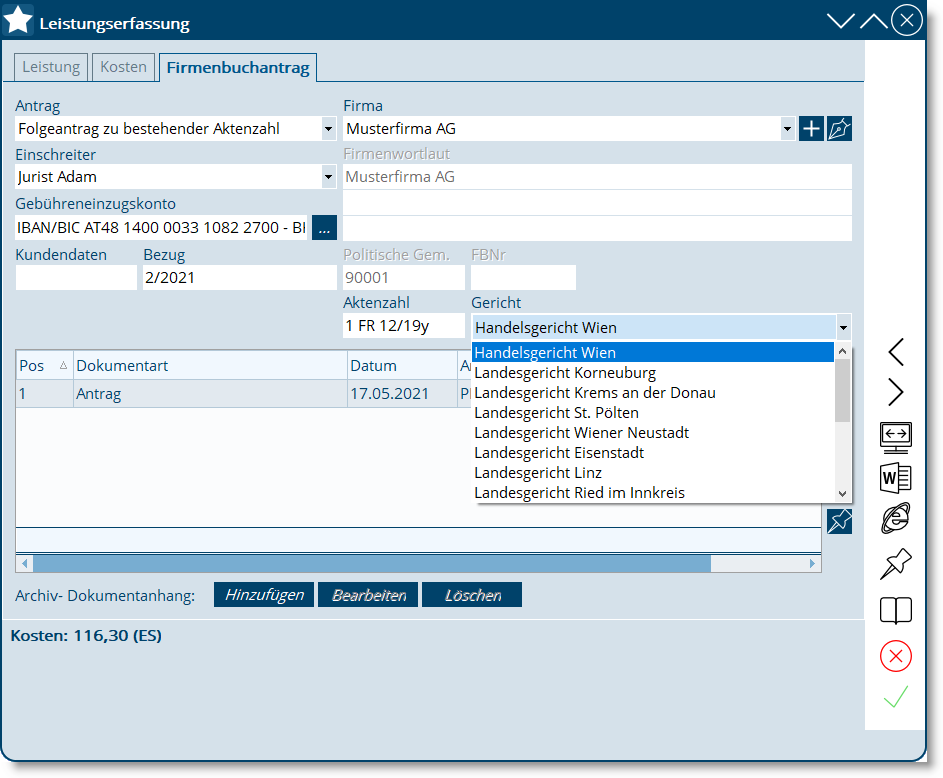943x778 pixels.
Task: Close the Leistungserfassung window
Action: 906,20
